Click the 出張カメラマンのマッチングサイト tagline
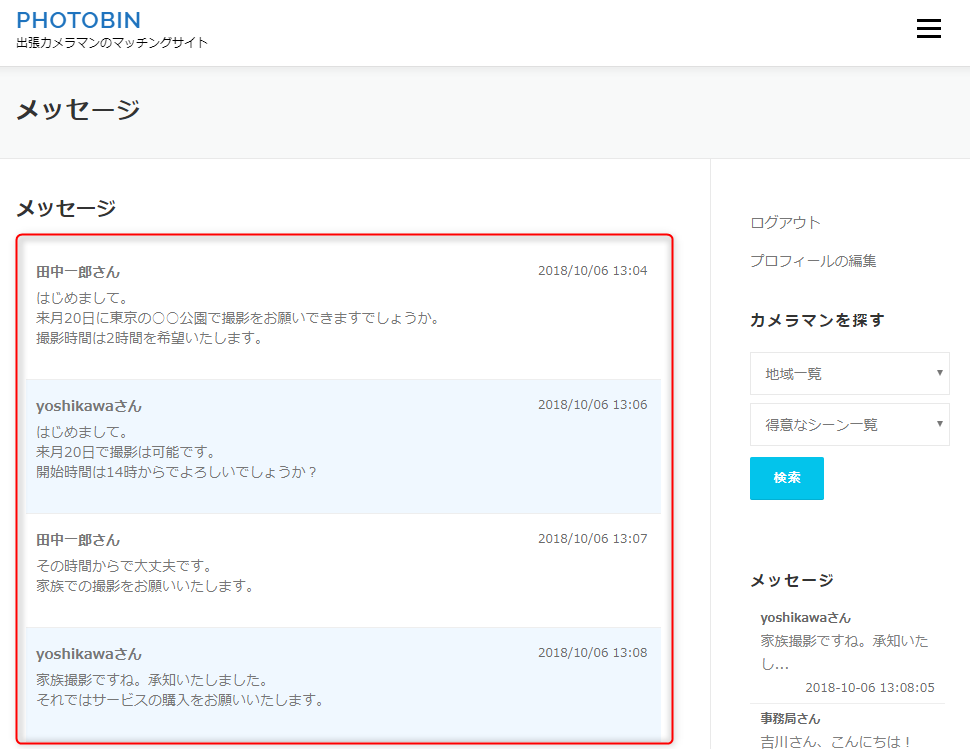This screenshot has width=970, height=749. click(x=112, y=43)
